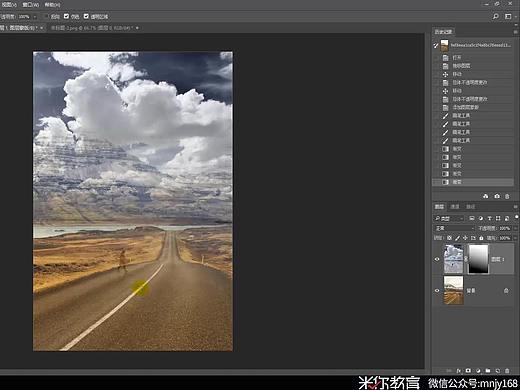Open the layer opacity dropdown arrow
This screenshot has width=520, height=390.
pyautogui.click(x=515, y=228)
